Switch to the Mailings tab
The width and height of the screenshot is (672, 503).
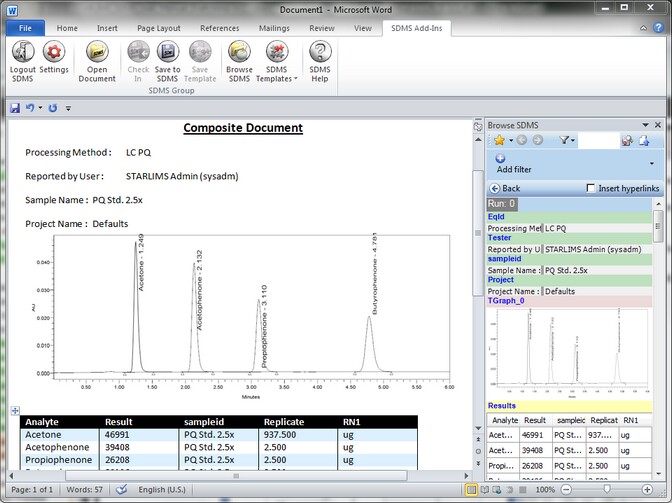(x=274, y=28)
